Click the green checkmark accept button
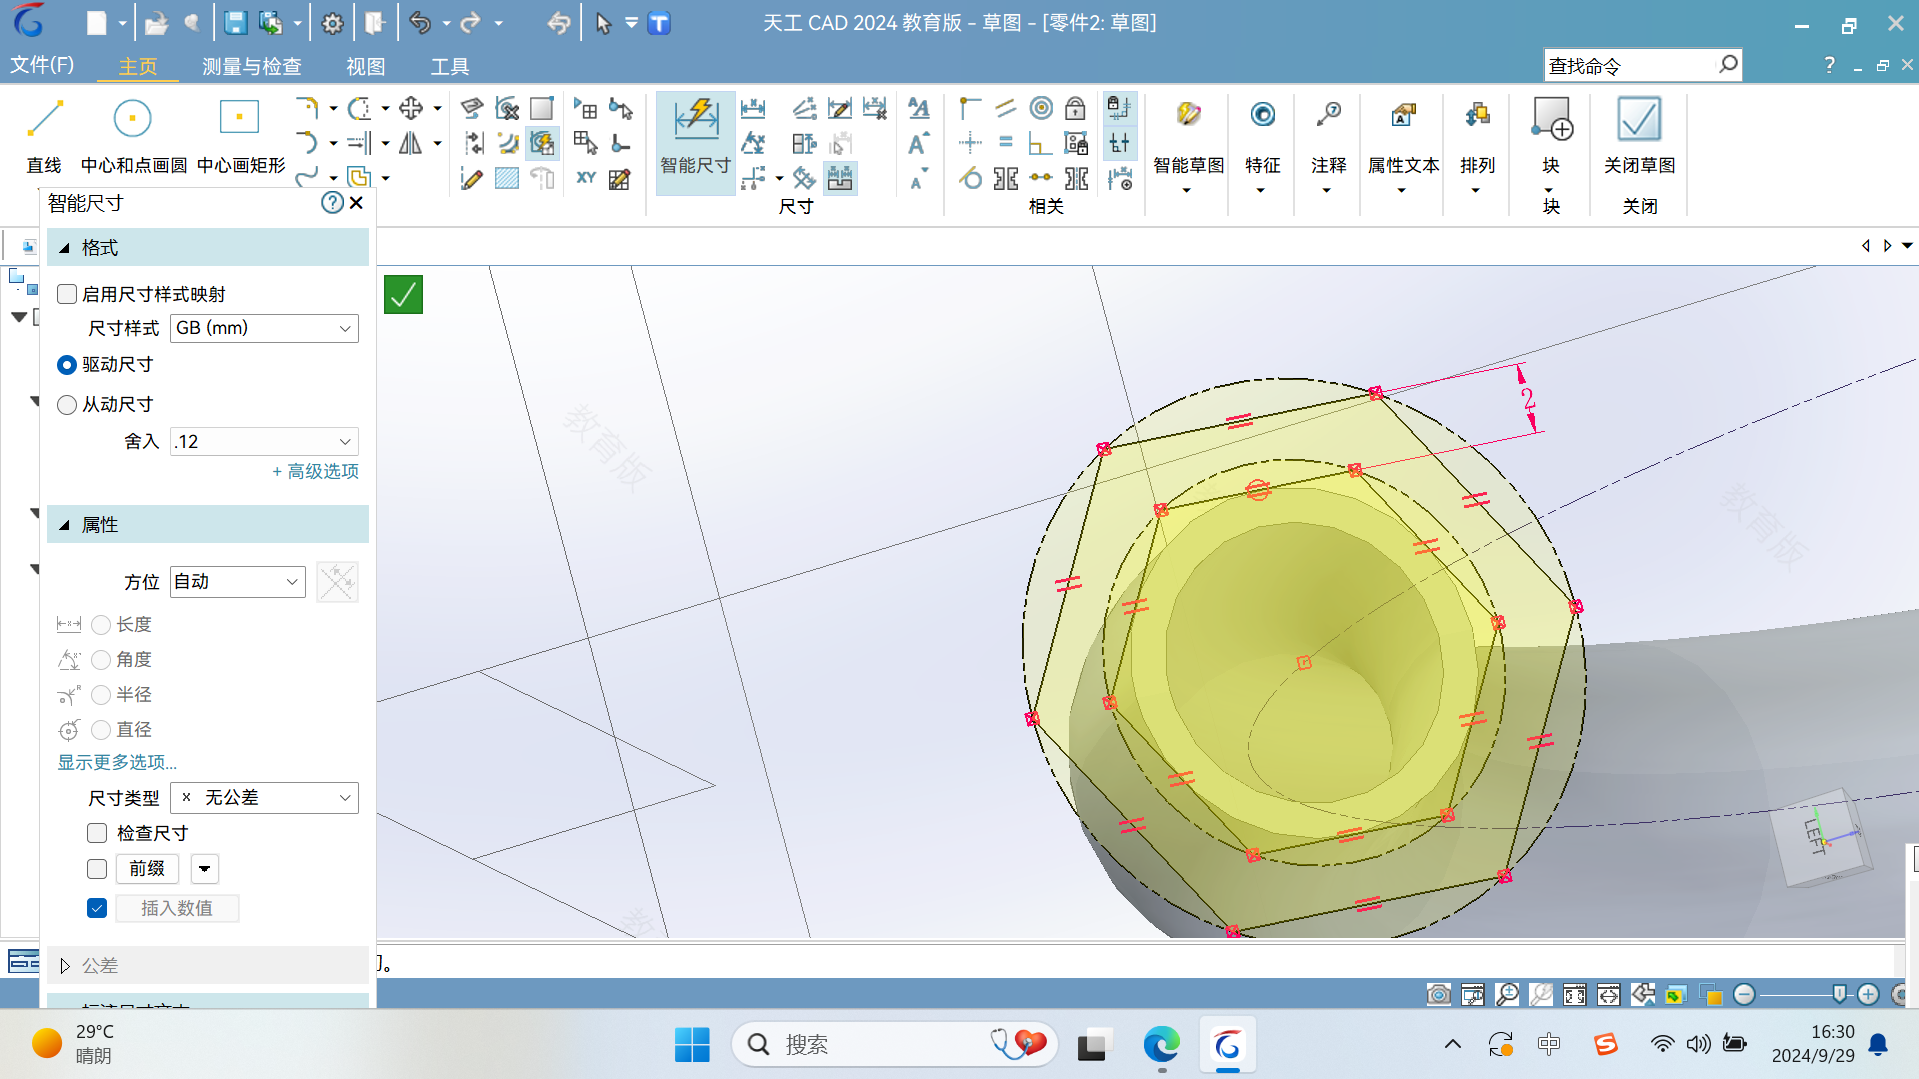 (x=403, y=295)
